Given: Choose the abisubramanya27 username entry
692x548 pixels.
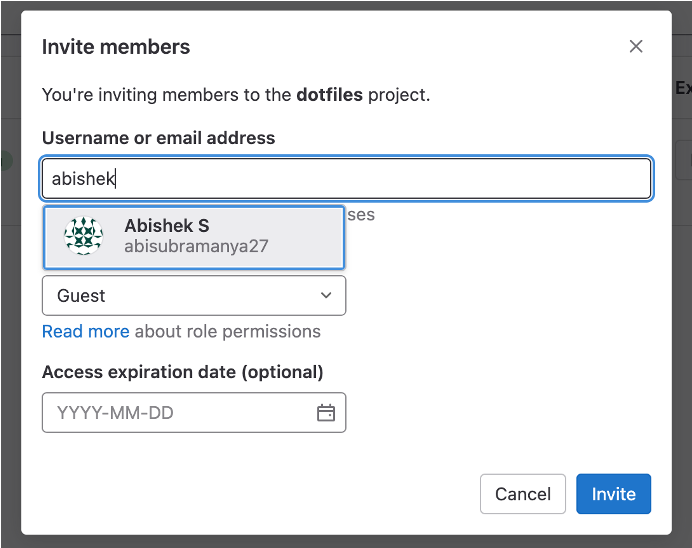Looking at the screenshot, I should click(x=196, y=246).
